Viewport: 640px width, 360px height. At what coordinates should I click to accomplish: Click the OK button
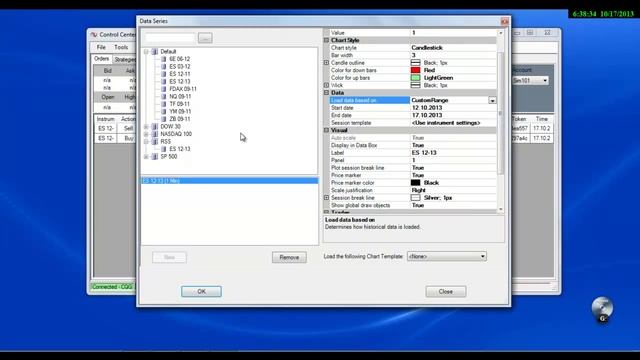[x=201, y=291]
